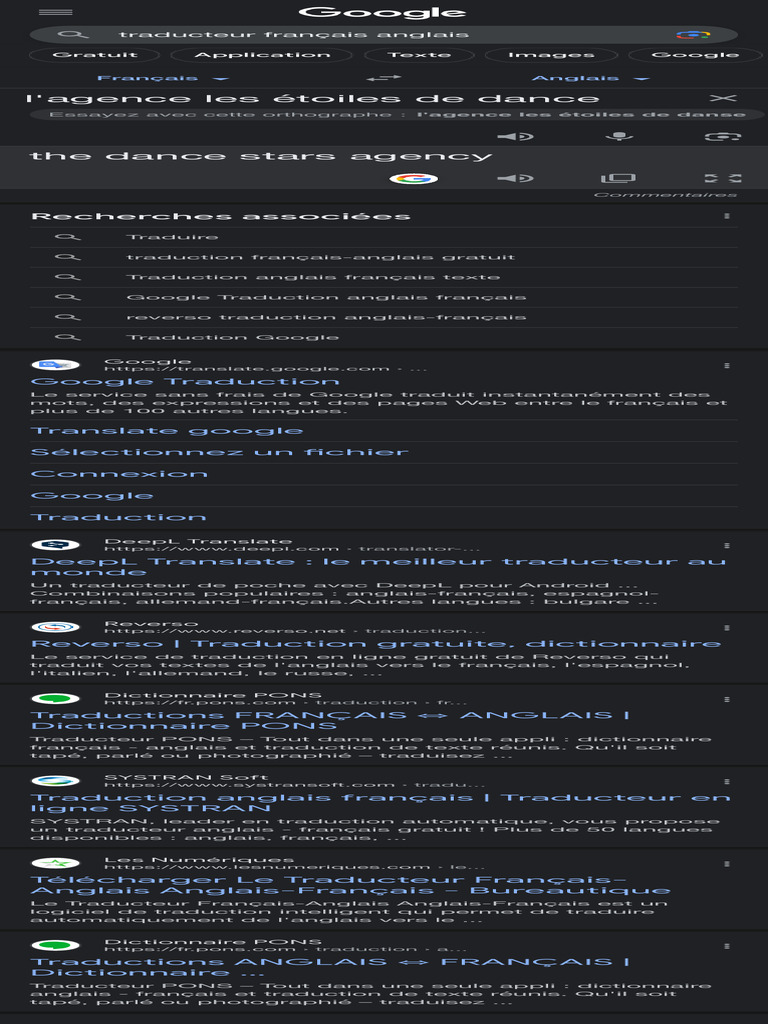
Task: Select the Images filter chip
Action: [551, 55]
